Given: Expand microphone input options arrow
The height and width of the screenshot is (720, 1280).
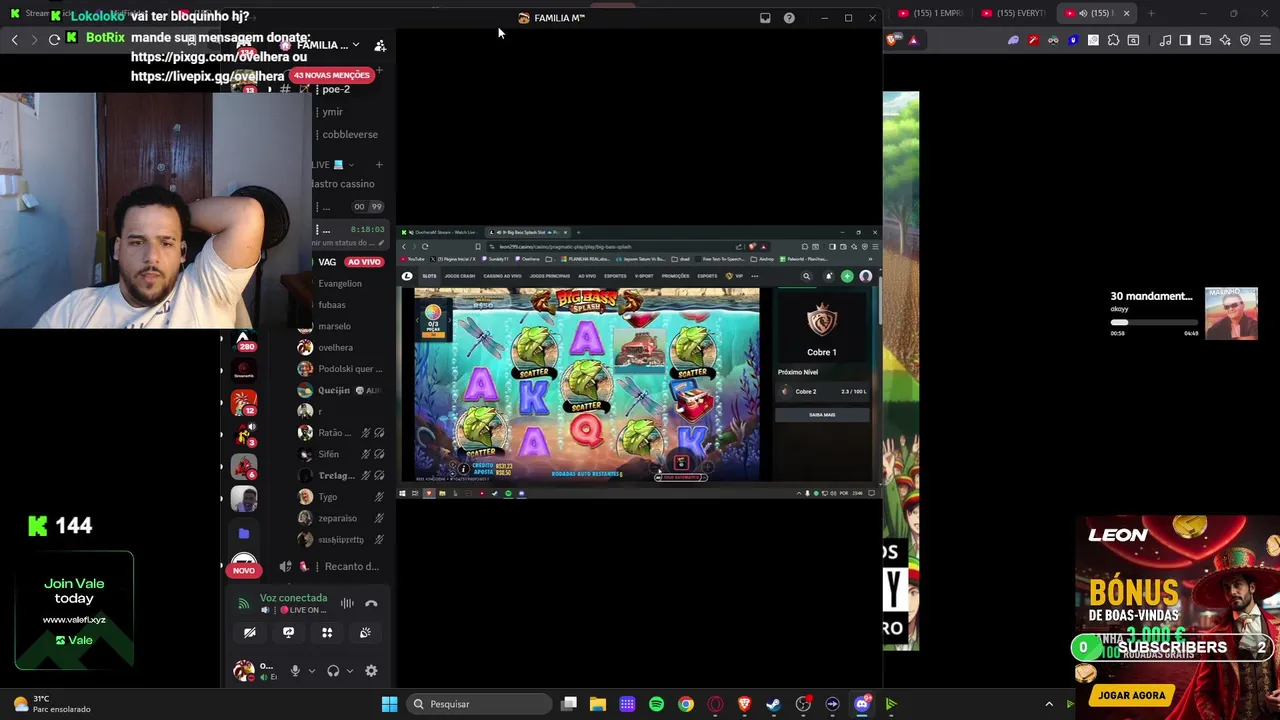Looking at the screenshot, I should [312, 671].
